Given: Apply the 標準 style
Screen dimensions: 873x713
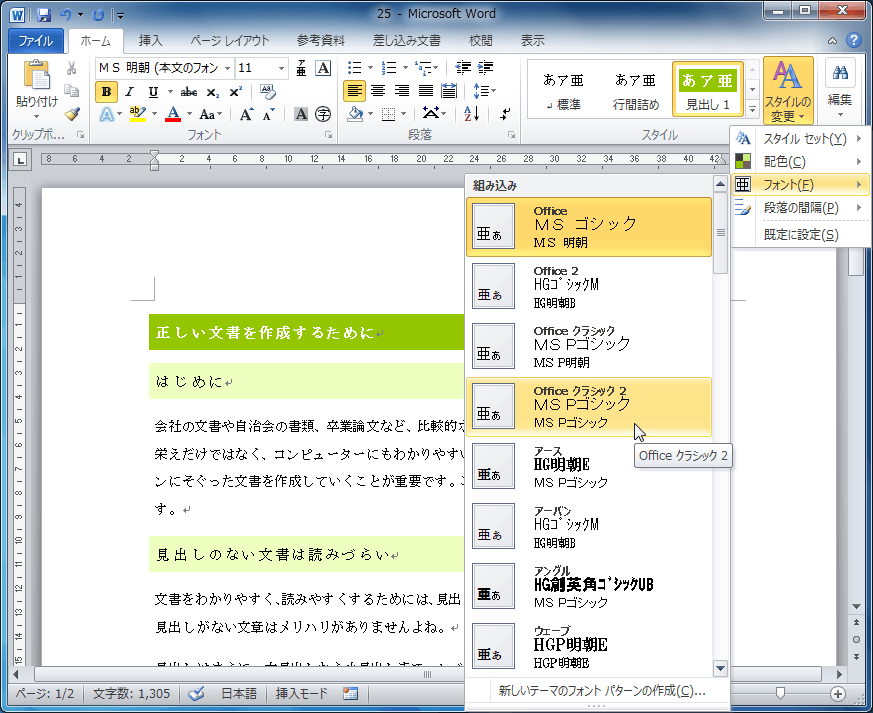Looking at the screenshot, I should click(563, 91).
